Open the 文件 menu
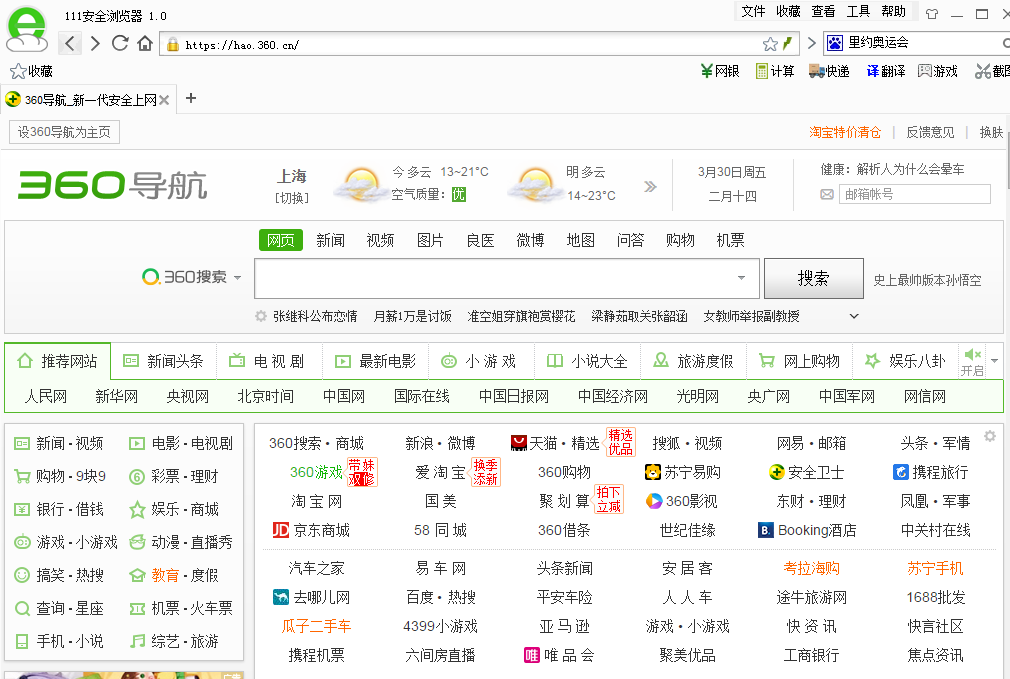The image size is (1010, 679). tap(753, 11)
